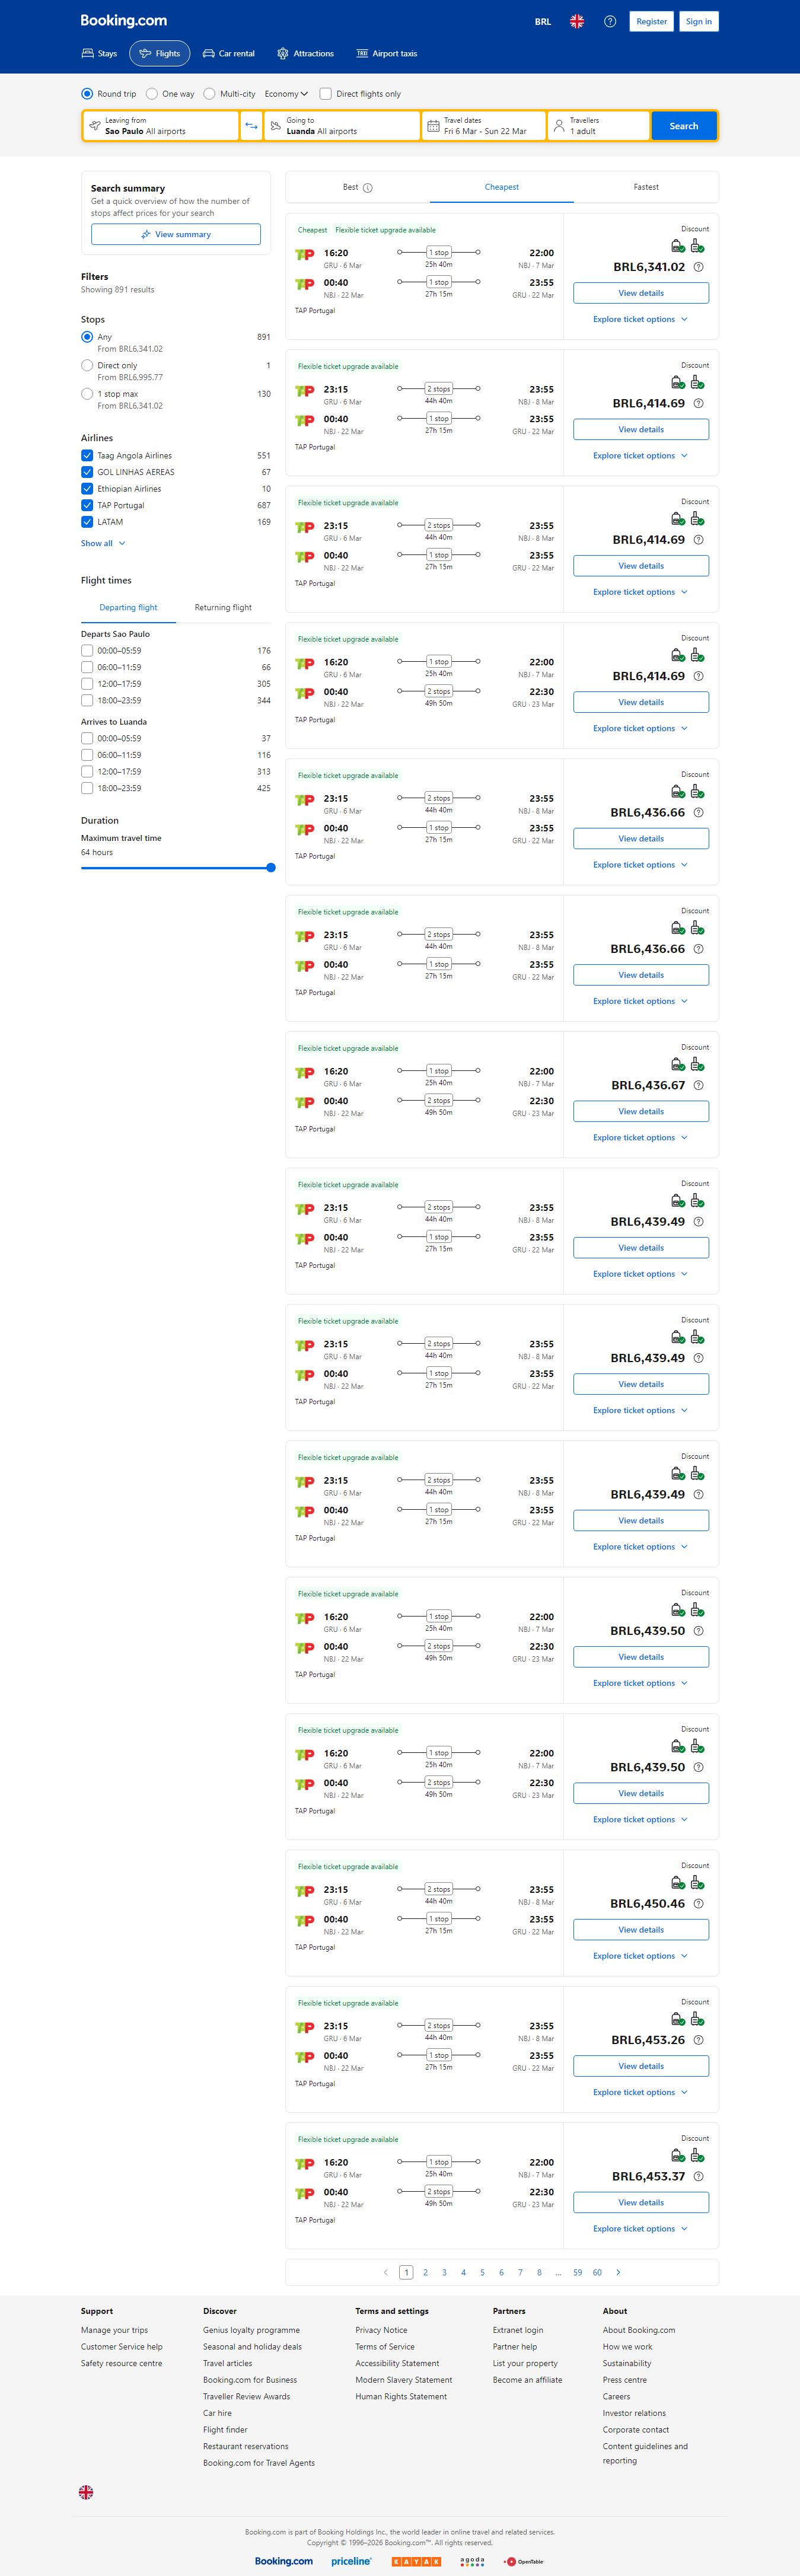
Task: Go to next results page arrow
Action: pyautogui.click(x=618, y=2272)
